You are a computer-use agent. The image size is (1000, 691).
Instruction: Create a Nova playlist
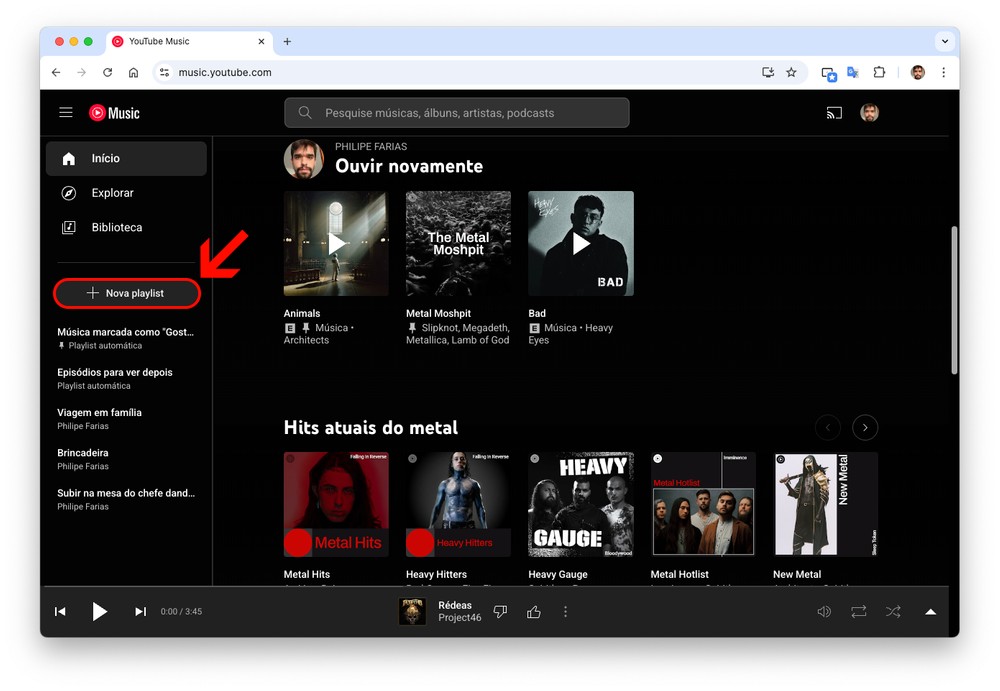click(127, 293)
